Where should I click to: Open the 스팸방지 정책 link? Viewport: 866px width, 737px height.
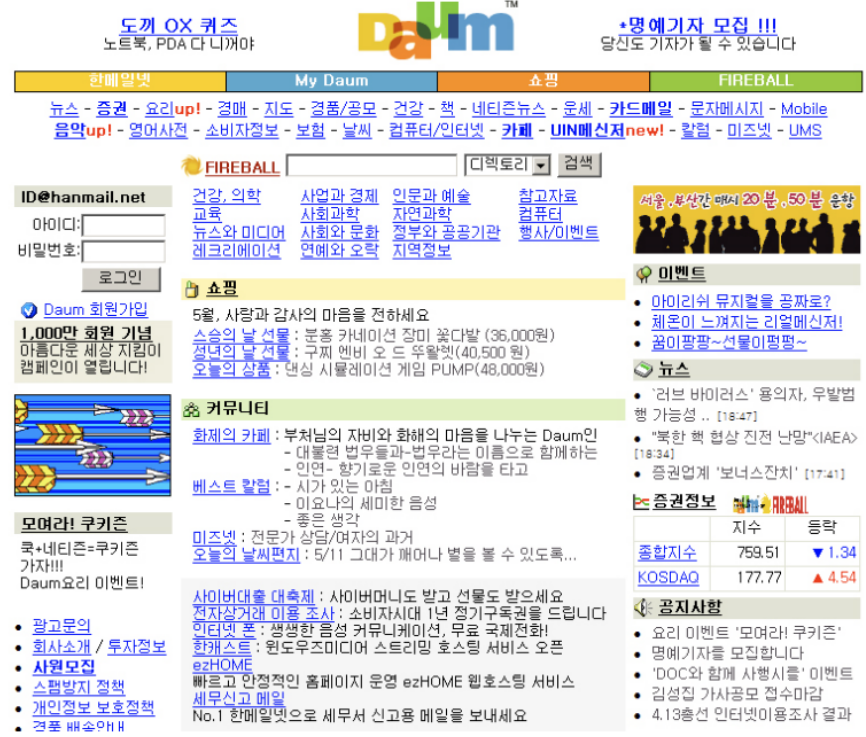click(x=79, y=687)
